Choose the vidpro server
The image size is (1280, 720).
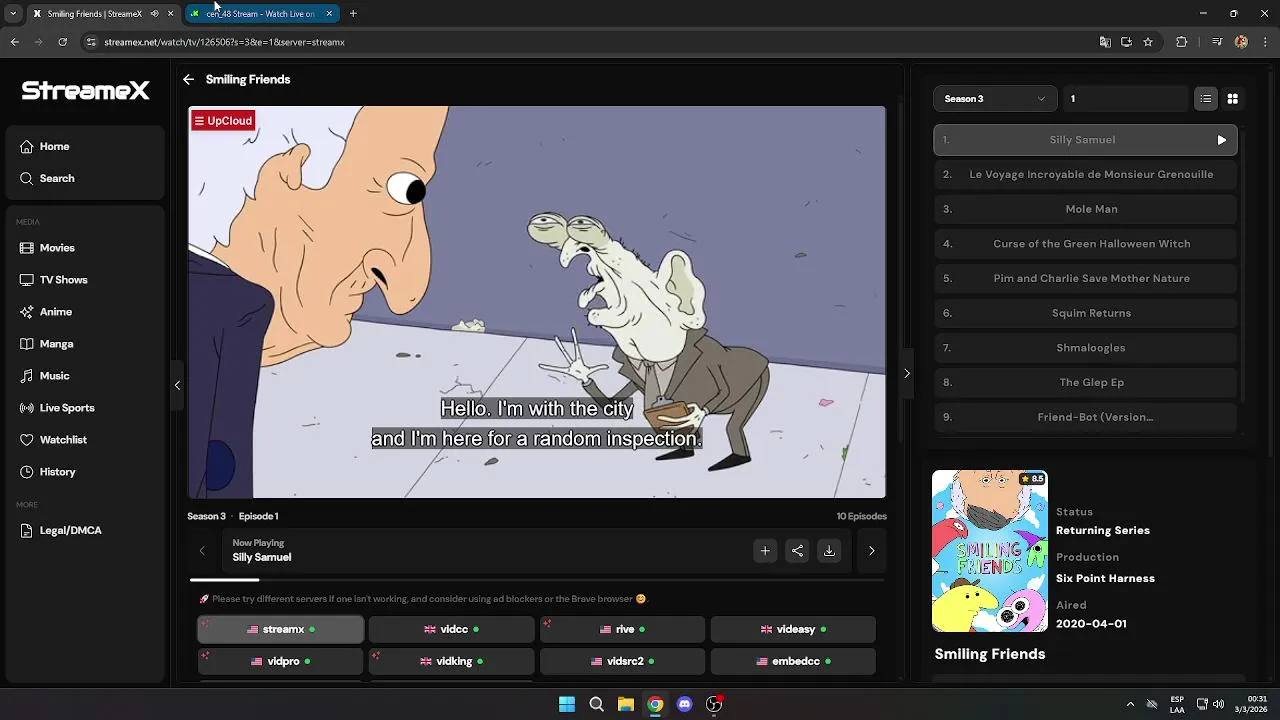[280, 662]
